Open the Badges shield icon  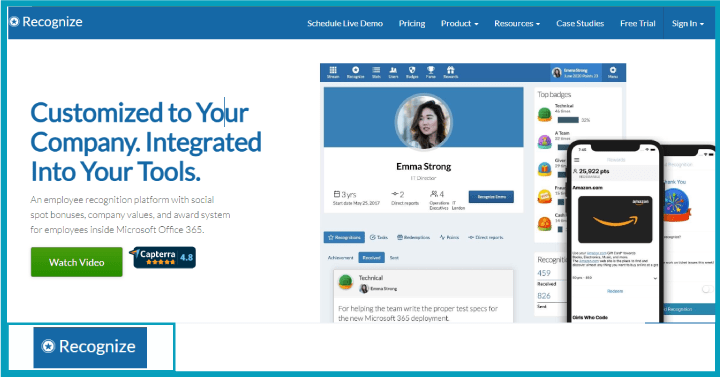coord(412,72)
